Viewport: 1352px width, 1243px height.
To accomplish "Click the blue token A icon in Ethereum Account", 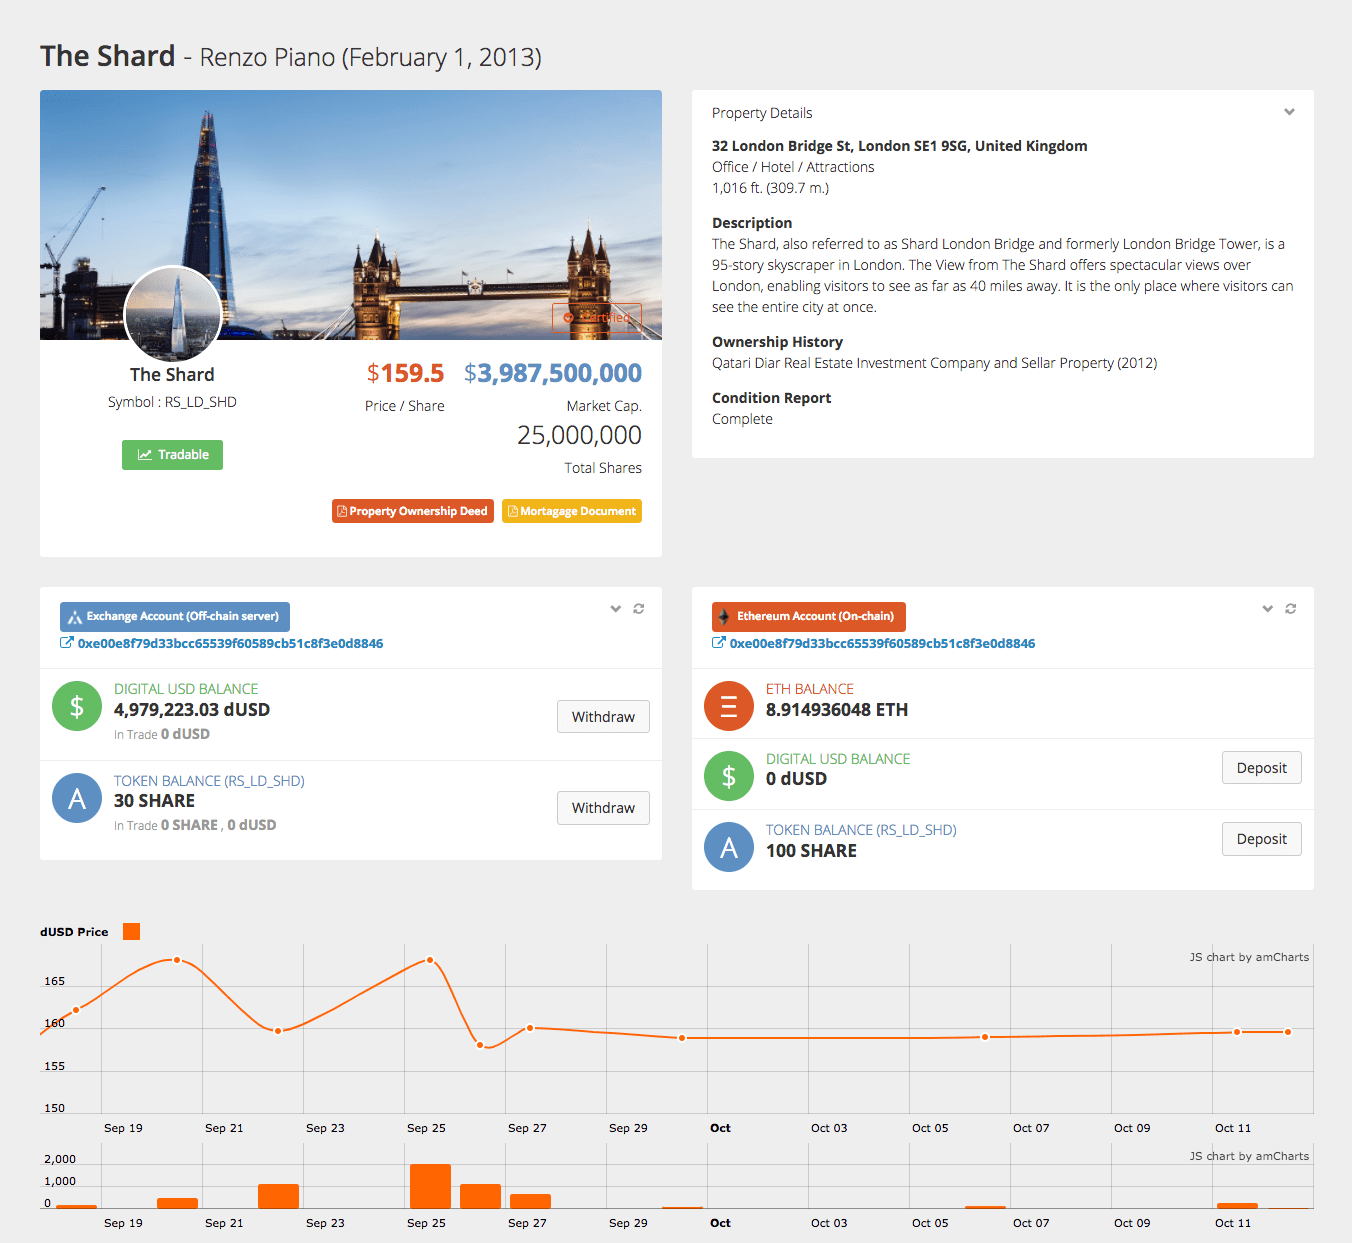I will pyautogui.click(x=729, y=847).
